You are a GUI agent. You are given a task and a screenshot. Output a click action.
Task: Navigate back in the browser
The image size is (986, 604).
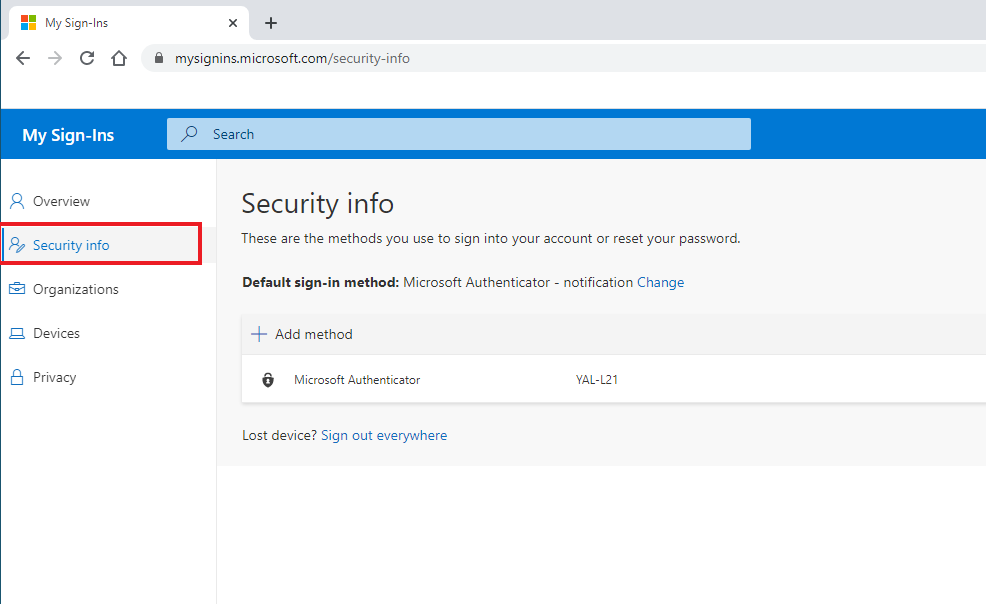[x=23, y=58]
